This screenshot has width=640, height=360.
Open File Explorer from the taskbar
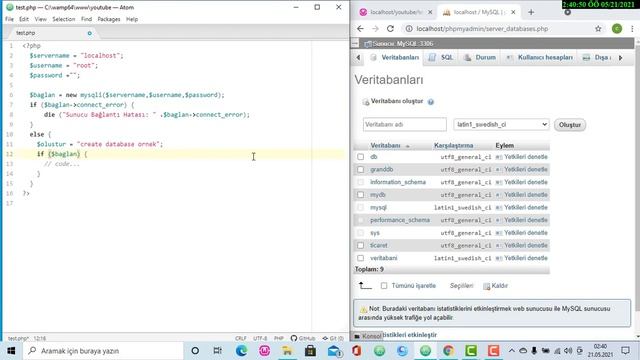[x=287, y=351]
